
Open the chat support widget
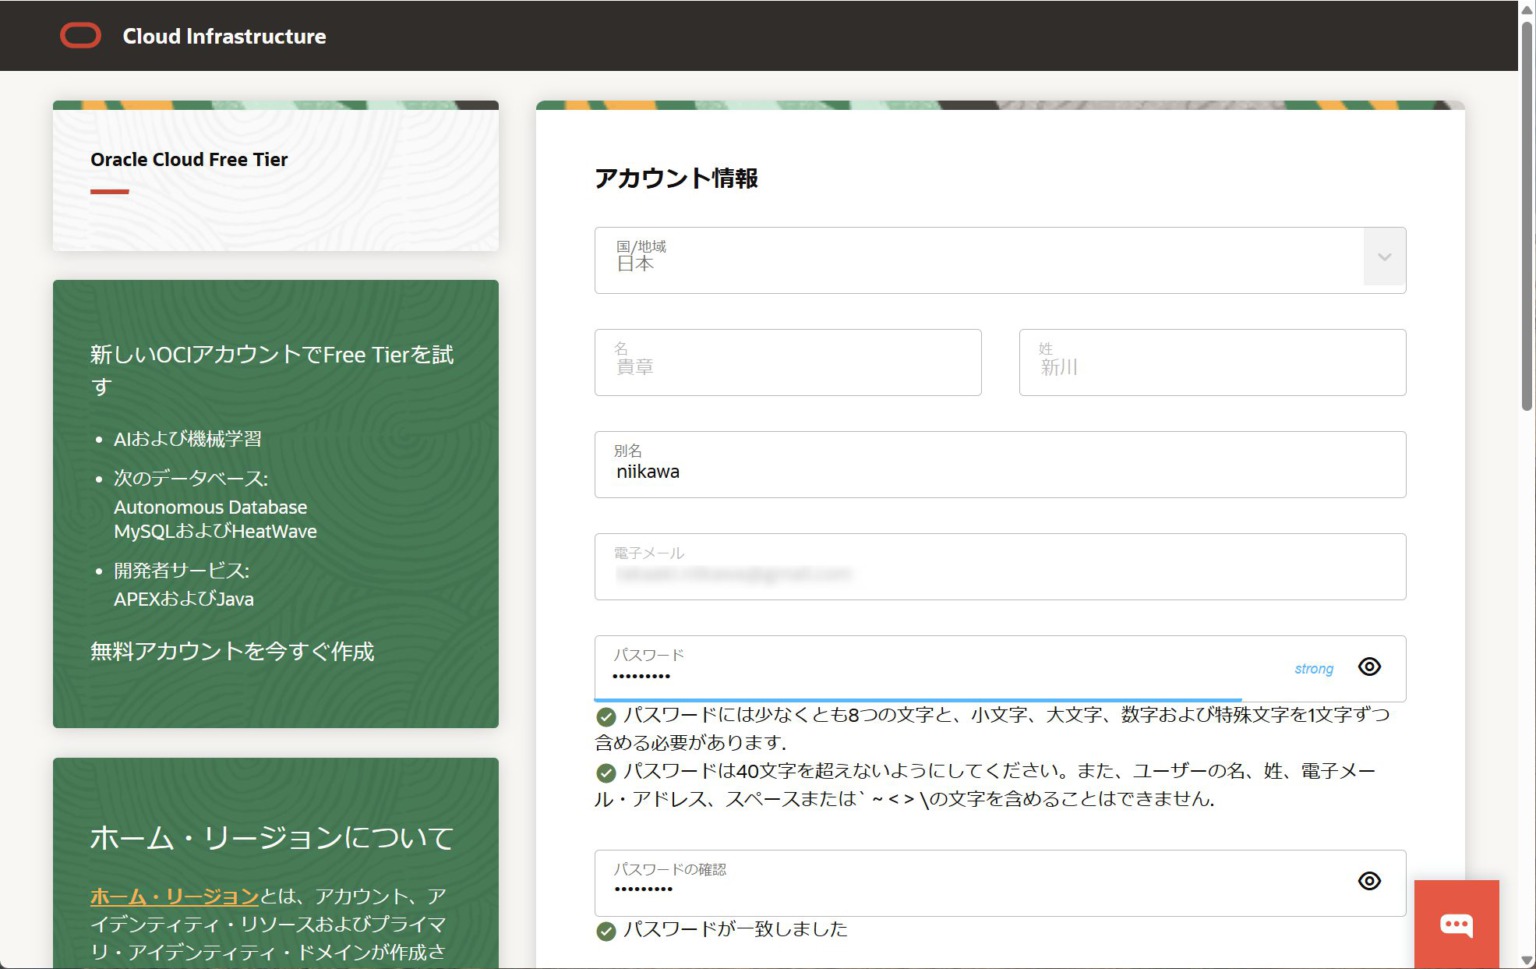(1457, 924)
